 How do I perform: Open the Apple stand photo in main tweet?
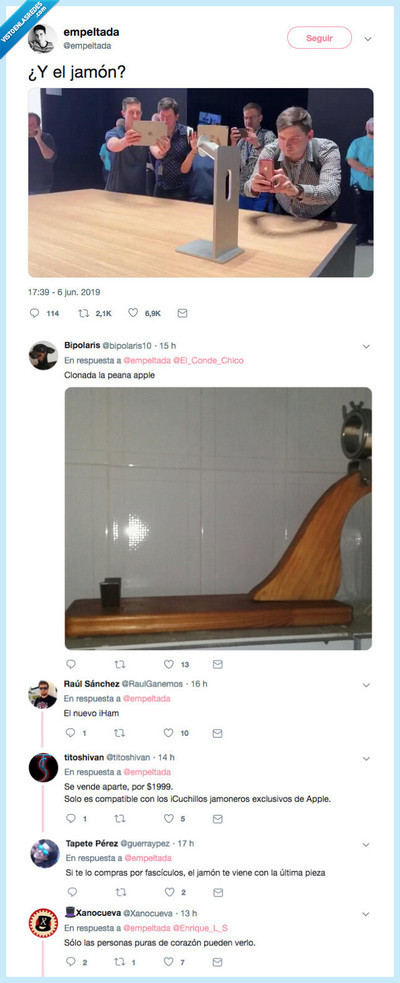(x=201, y=182)
